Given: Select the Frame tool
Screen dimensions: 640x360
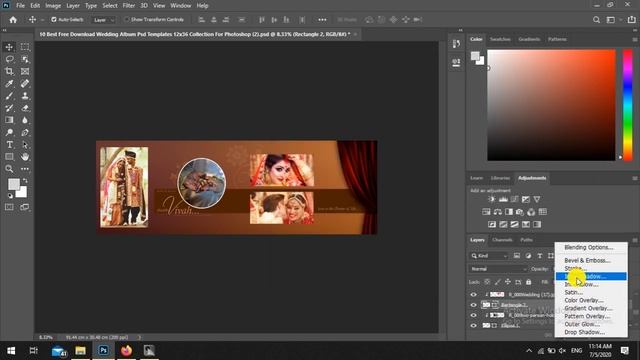Looking at the screenshot, I should coord(25,71).
